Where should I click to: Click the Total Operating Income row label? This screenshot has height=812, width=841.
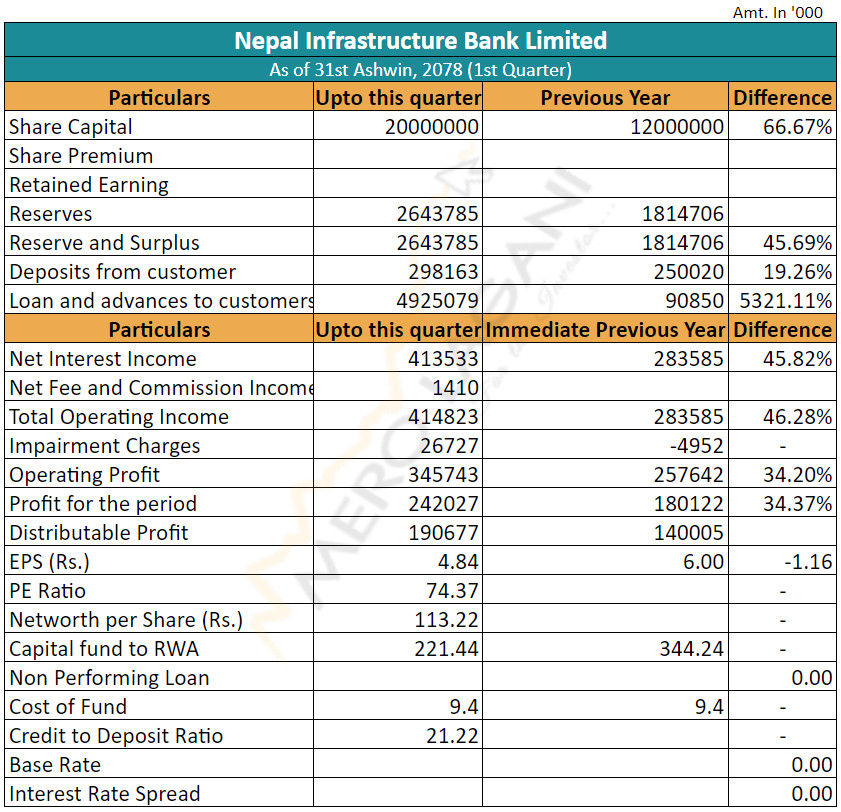119,417
